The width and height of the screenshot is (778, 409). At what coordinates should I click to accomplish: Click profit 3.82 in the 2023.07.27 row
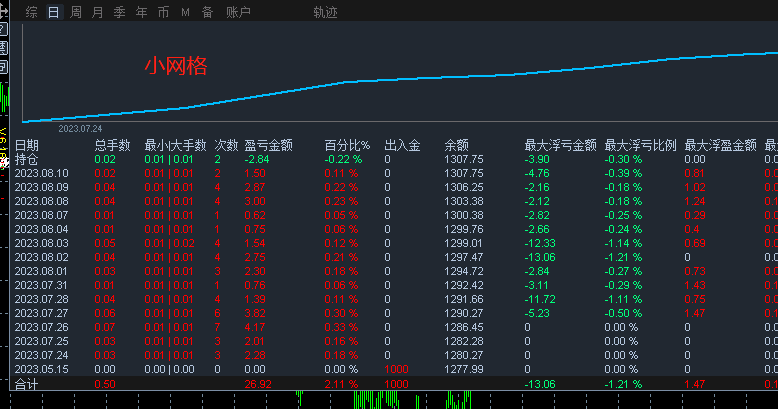[255, 313]
